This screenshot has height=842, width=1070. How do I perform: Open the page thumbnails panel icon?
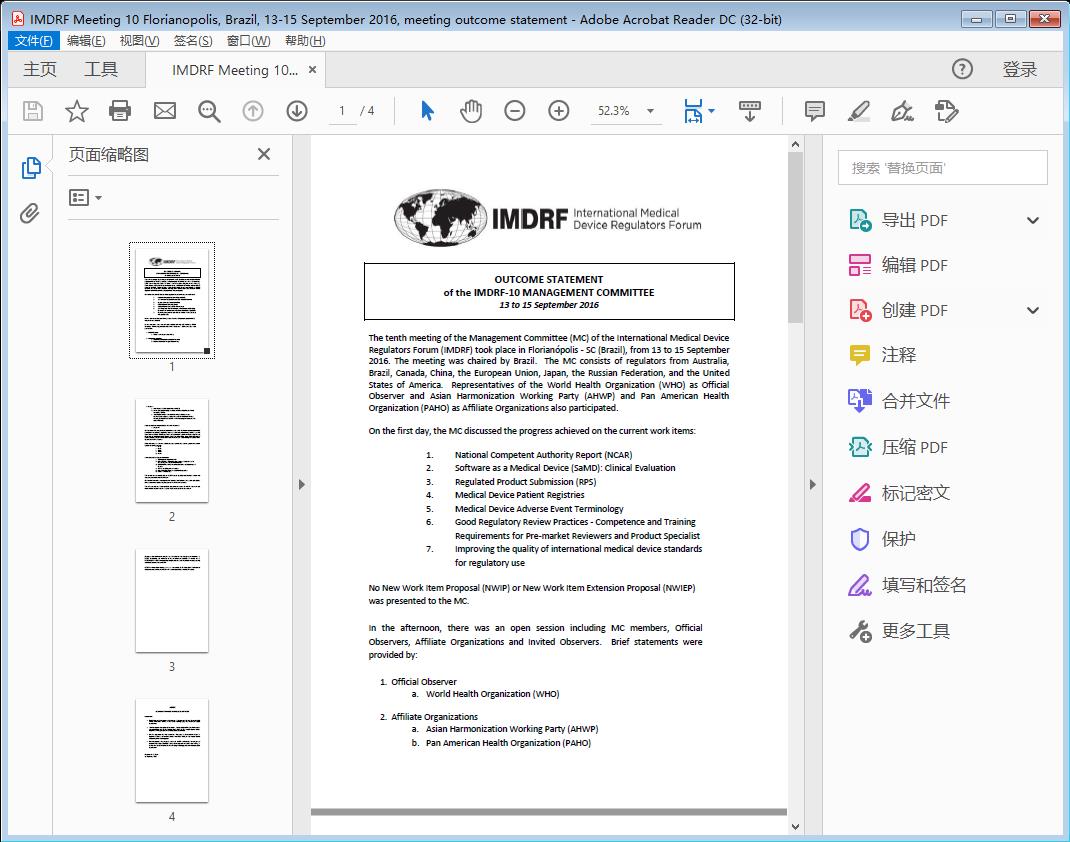[x=30, y=167]
